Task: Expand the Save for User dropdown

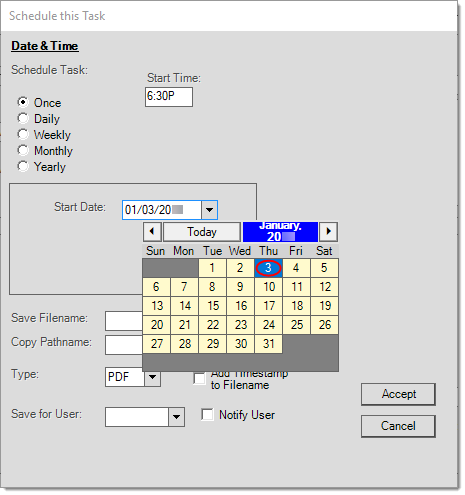Action: [176, 417]
